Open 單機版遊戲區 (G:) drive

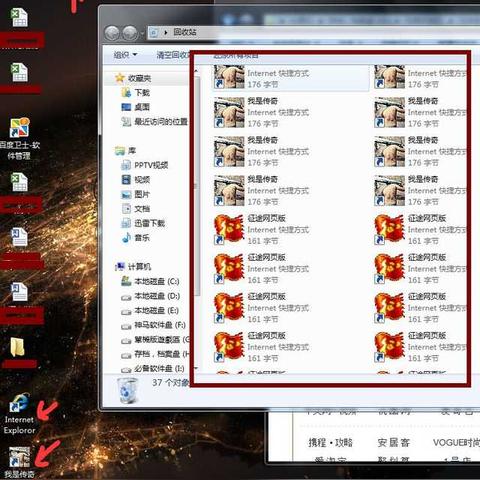click(x=162, y=339)
